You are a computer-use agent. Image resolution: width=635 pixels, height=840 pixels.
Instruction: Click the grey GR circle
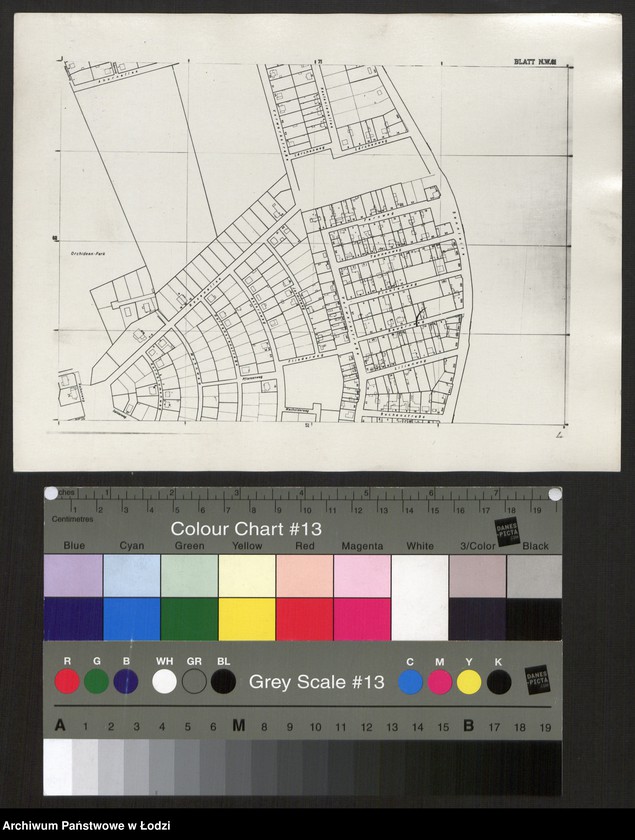194,682
